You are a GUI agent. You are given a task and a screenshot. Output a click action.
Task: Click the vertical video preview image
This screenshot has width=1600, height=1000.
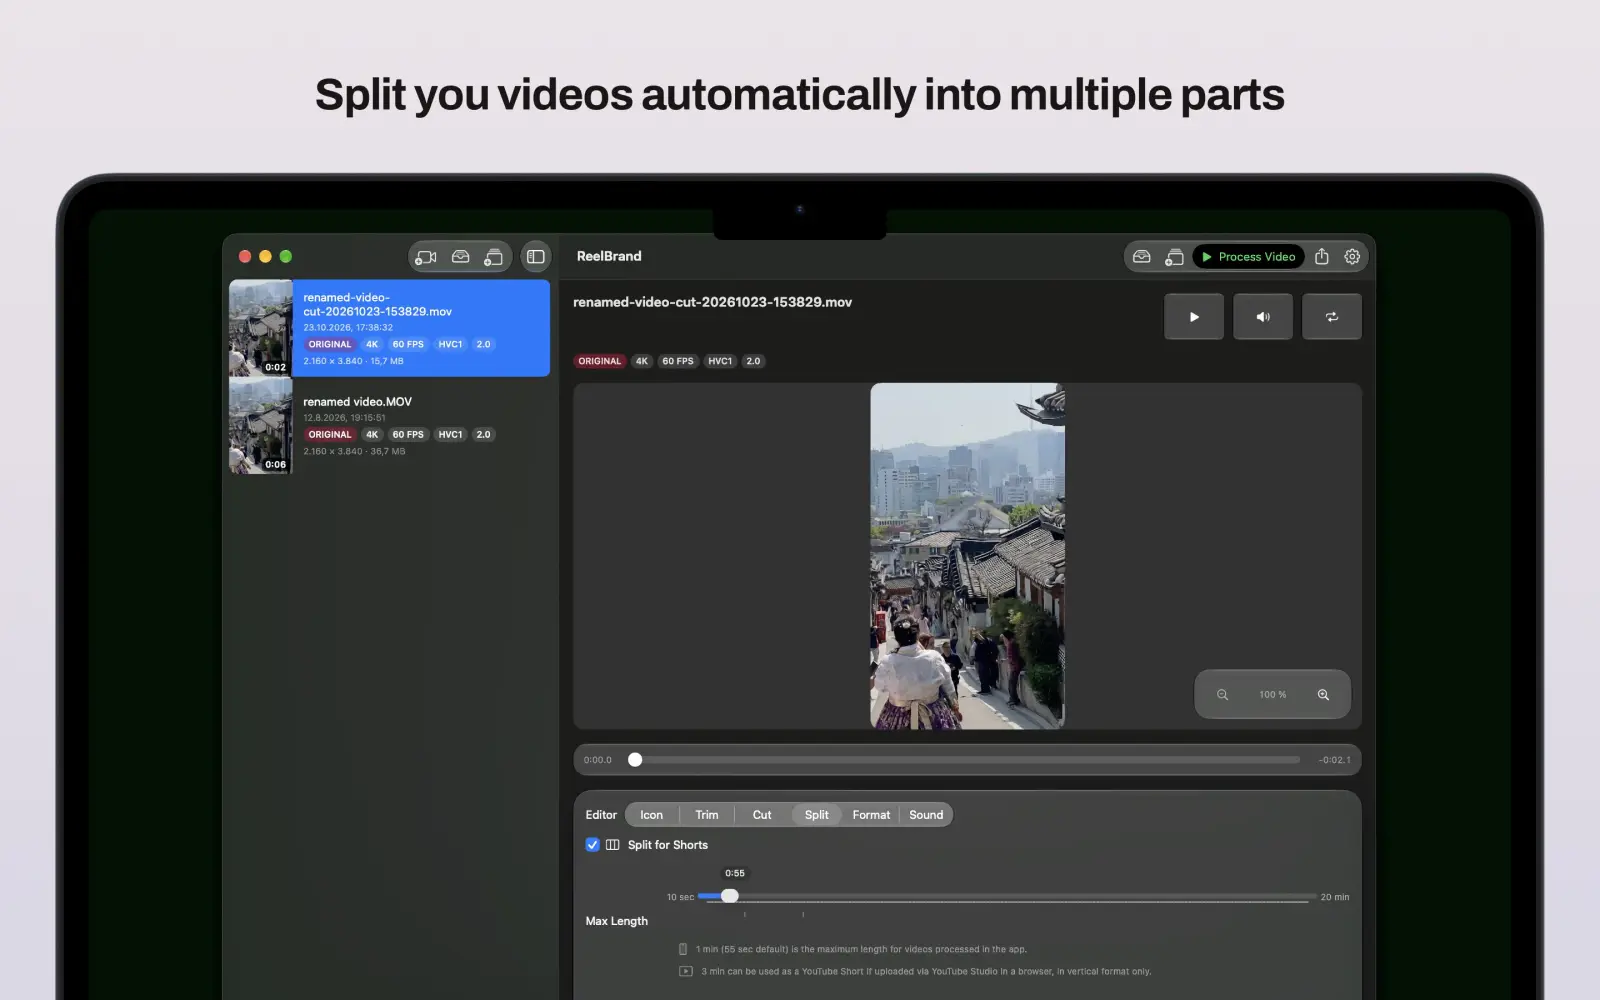(967, 556)
